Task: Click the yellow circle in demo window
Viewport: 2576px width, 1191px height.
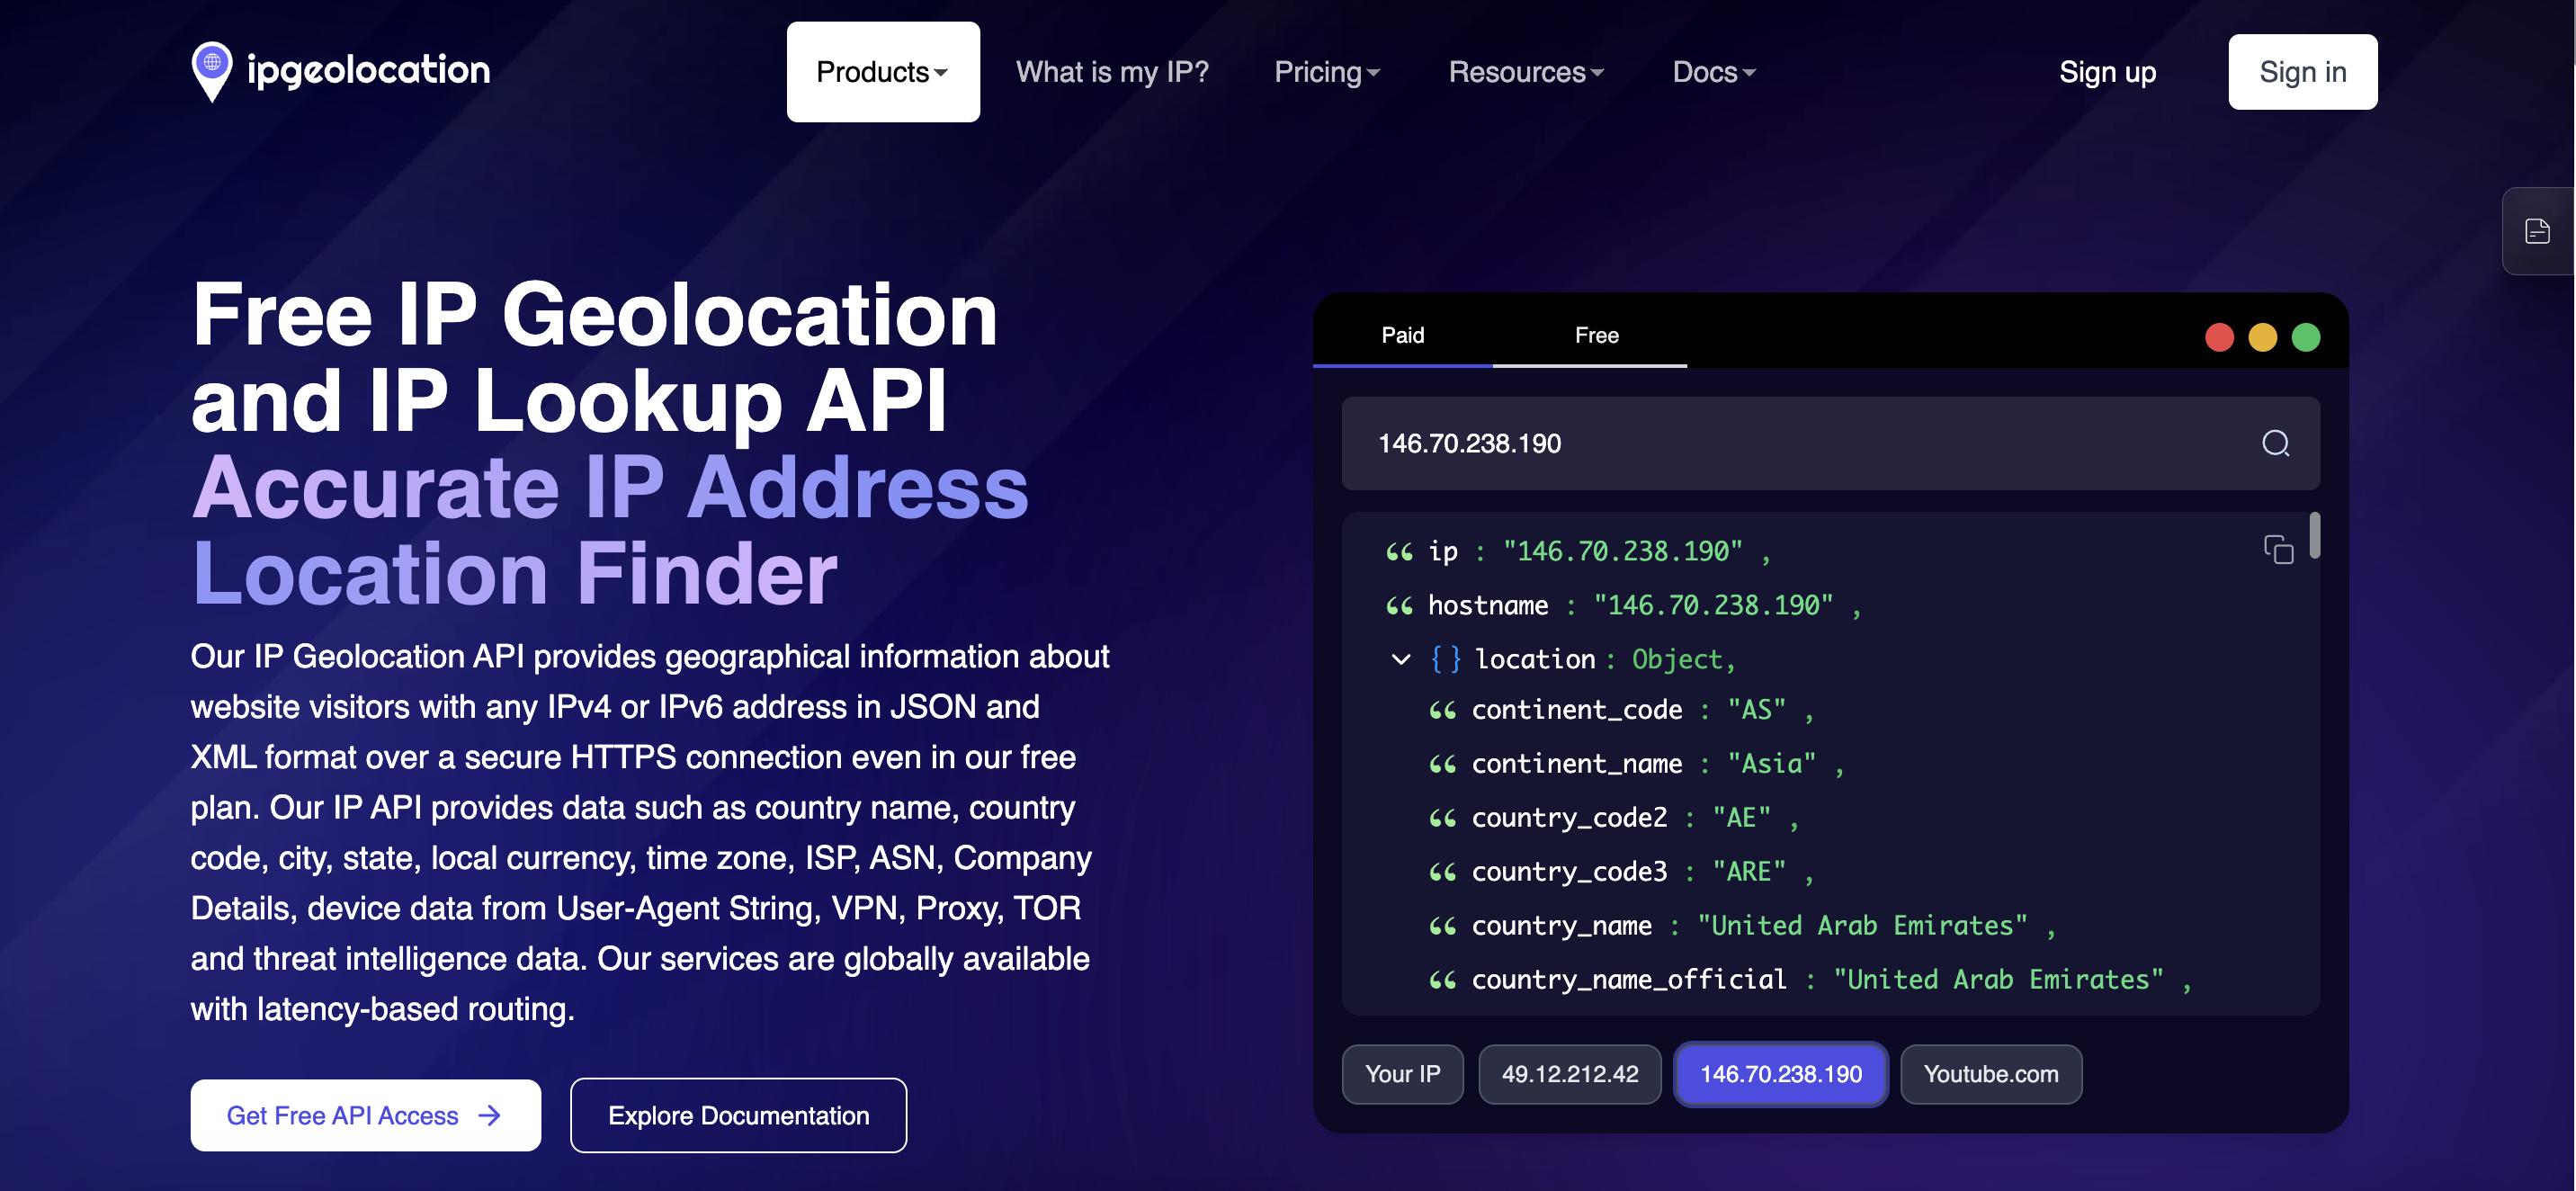Action: [x=2262, y=337]
